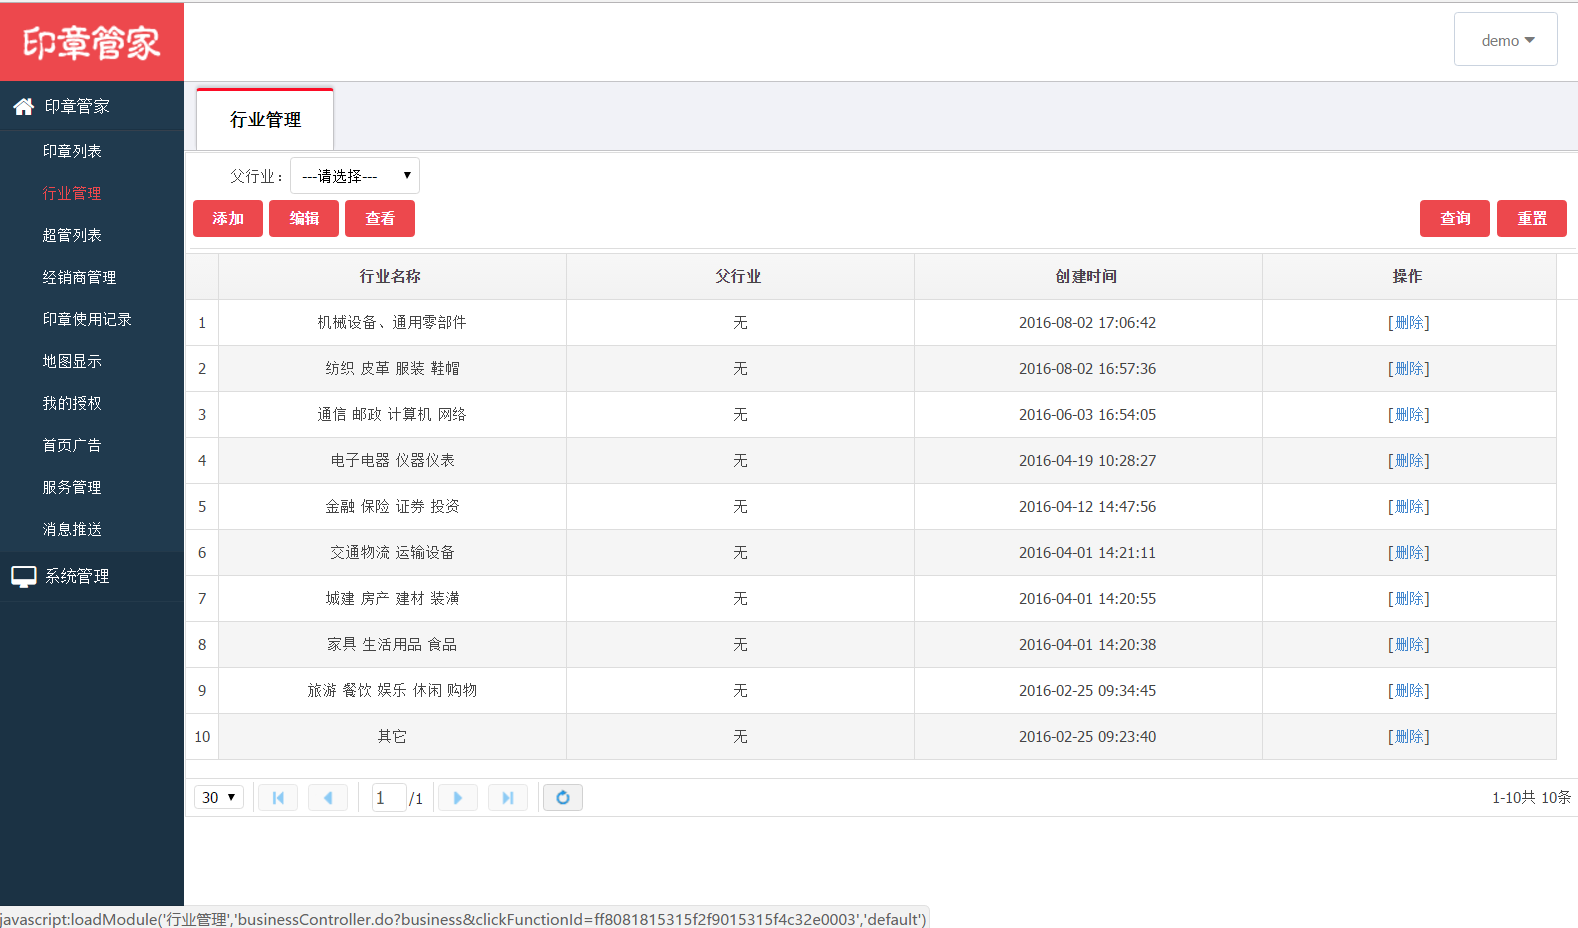1578x928 pixels.
Task: Open 印章列表 in sidebar
Action: pyautogui.click(x=72, y=151)
